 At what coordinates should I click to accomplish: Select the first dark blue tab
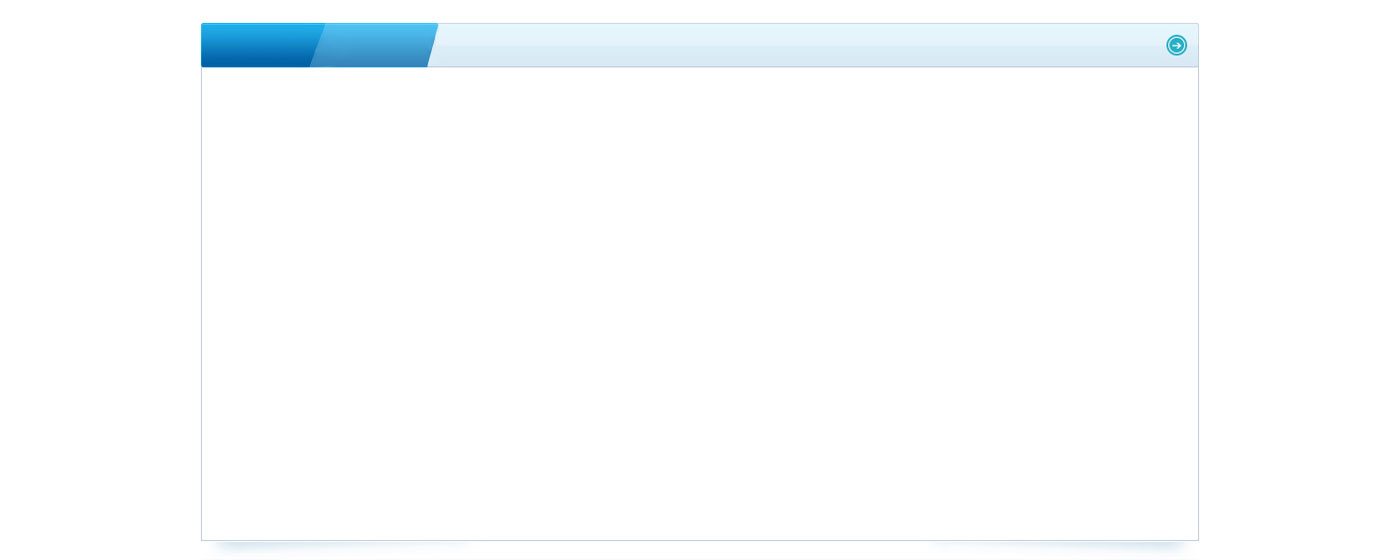tap(262, 45)
